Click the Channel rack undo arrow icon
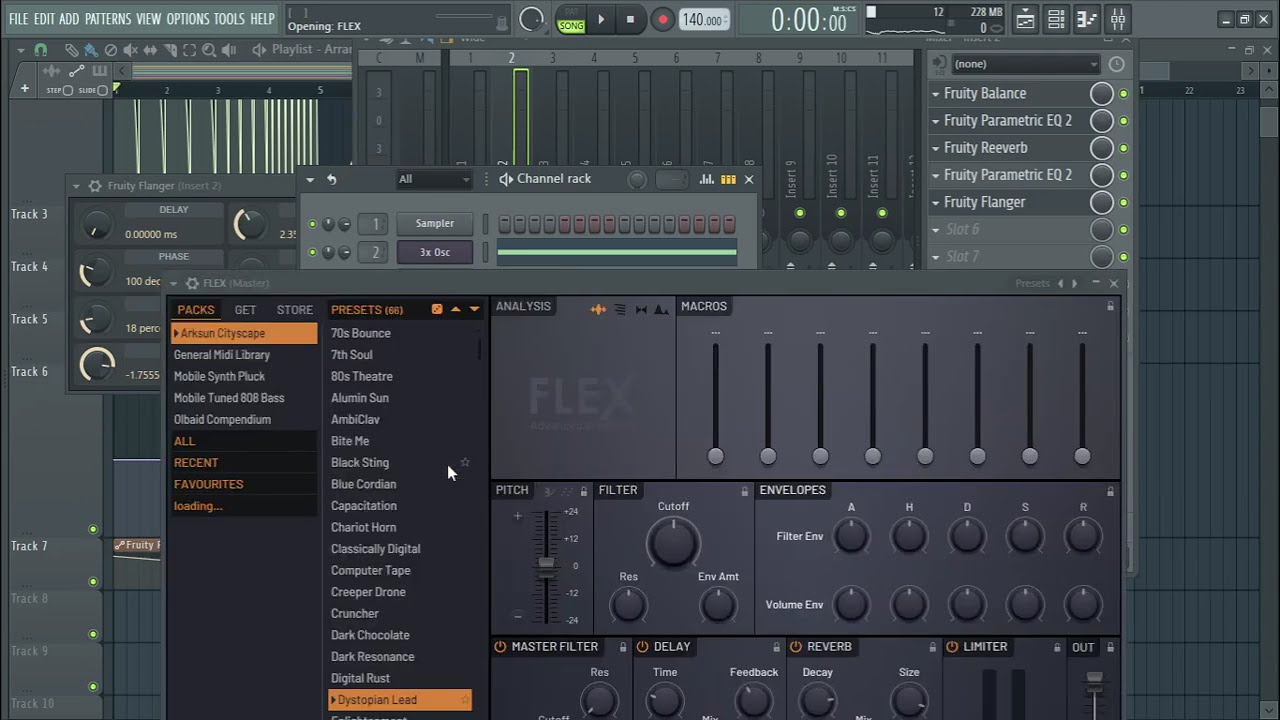Image resolution: width=1280 pixels, height=720 pixels. pos(331,179)
